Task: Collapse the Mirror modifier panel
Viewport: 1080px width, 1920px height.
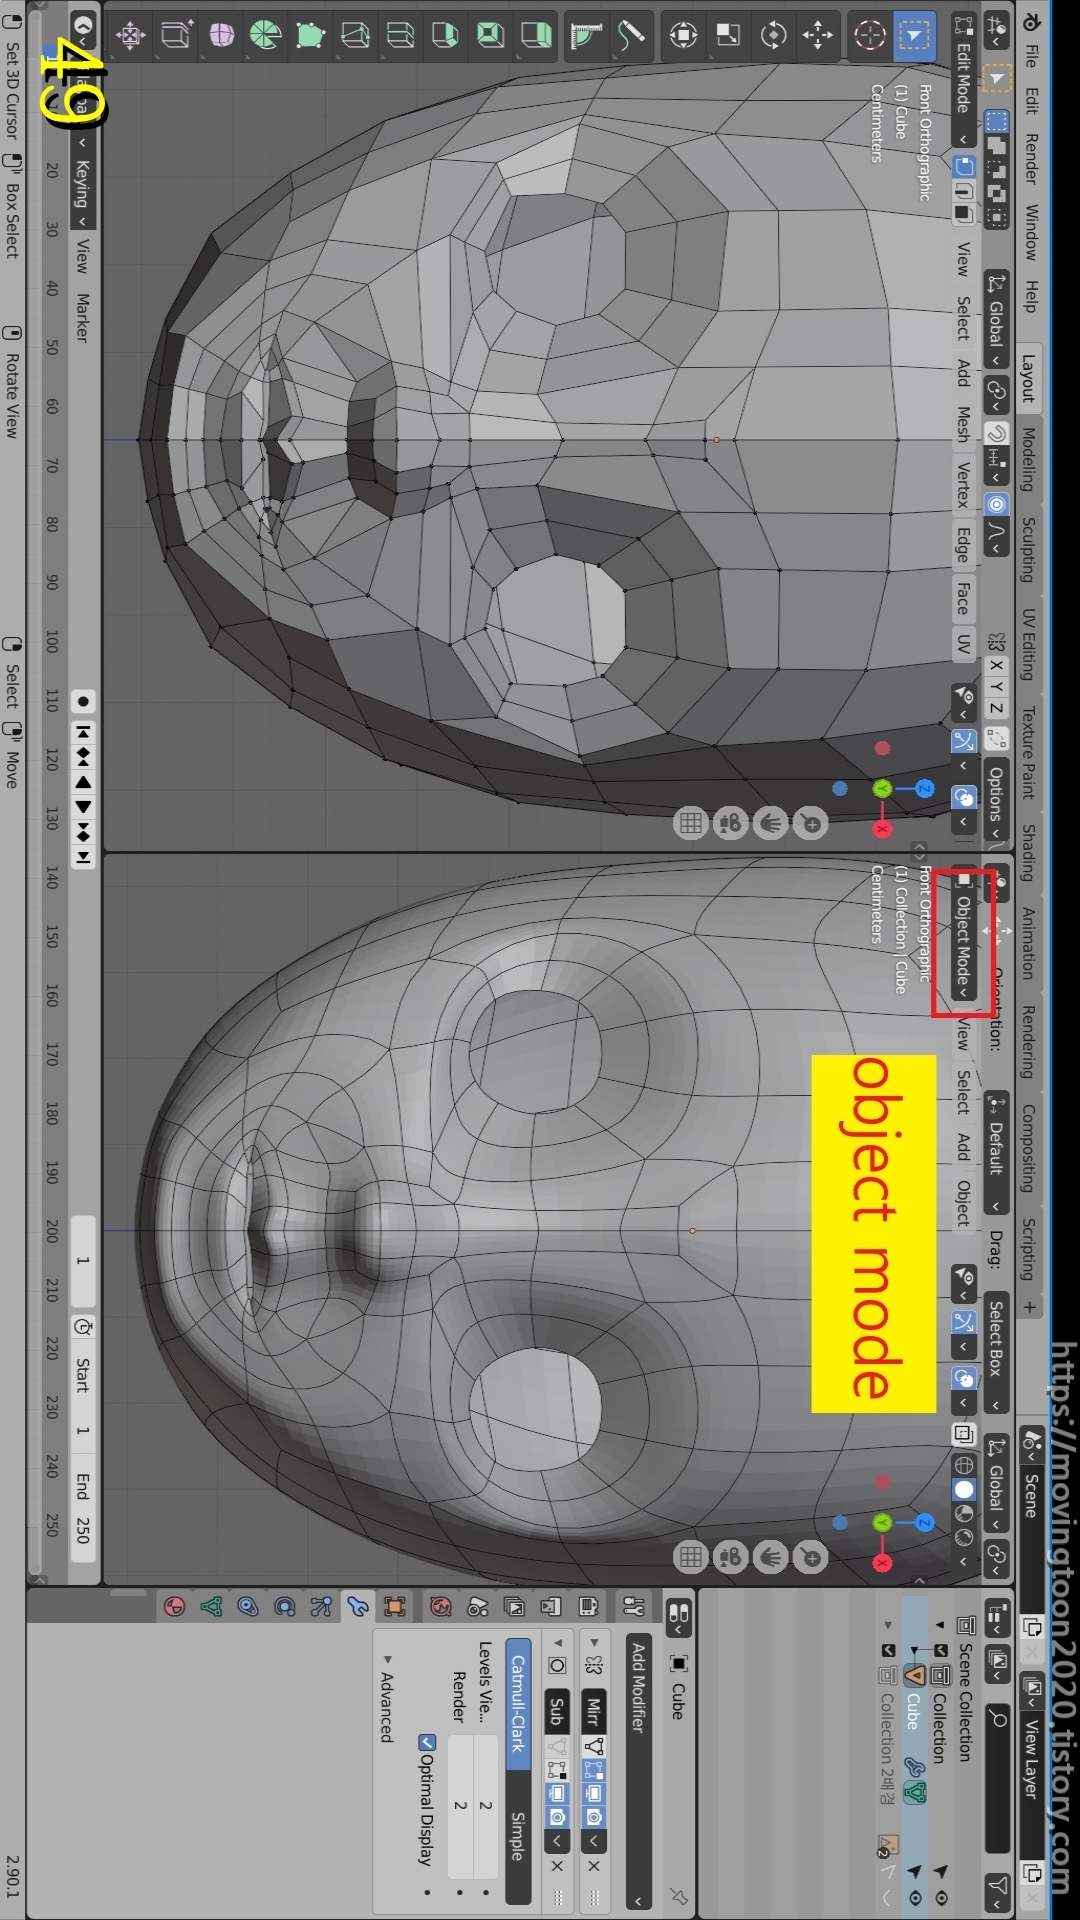Action: click(x=594, y=1642)
